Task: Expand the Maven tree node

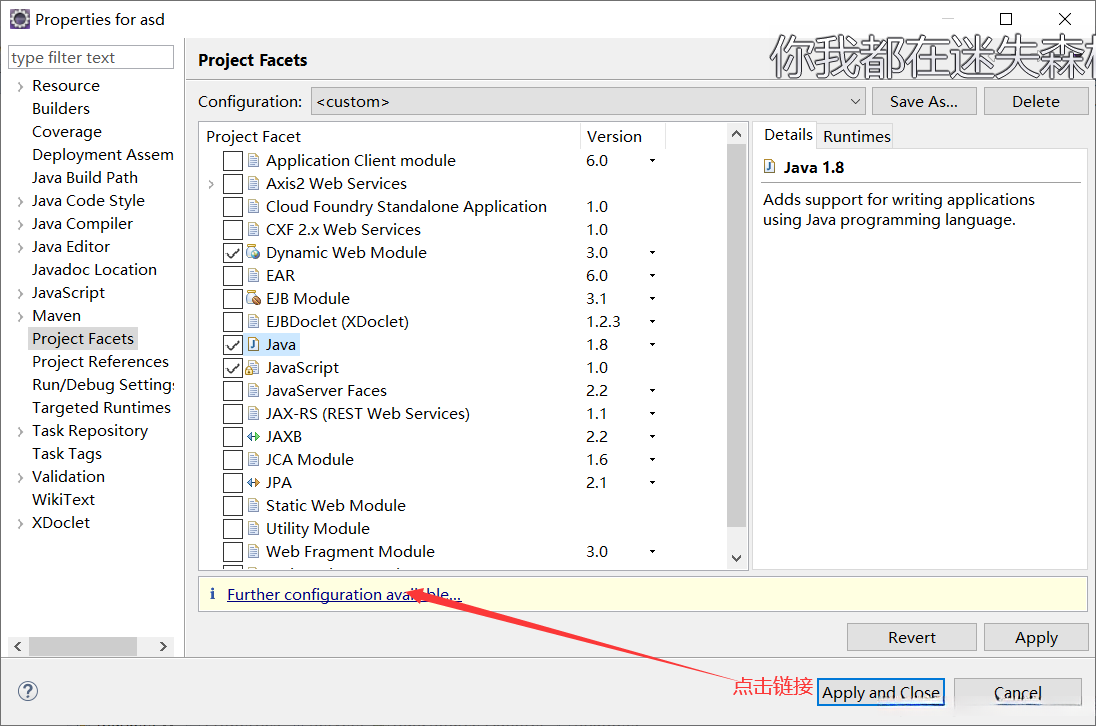Action: (x=20, y=317)
